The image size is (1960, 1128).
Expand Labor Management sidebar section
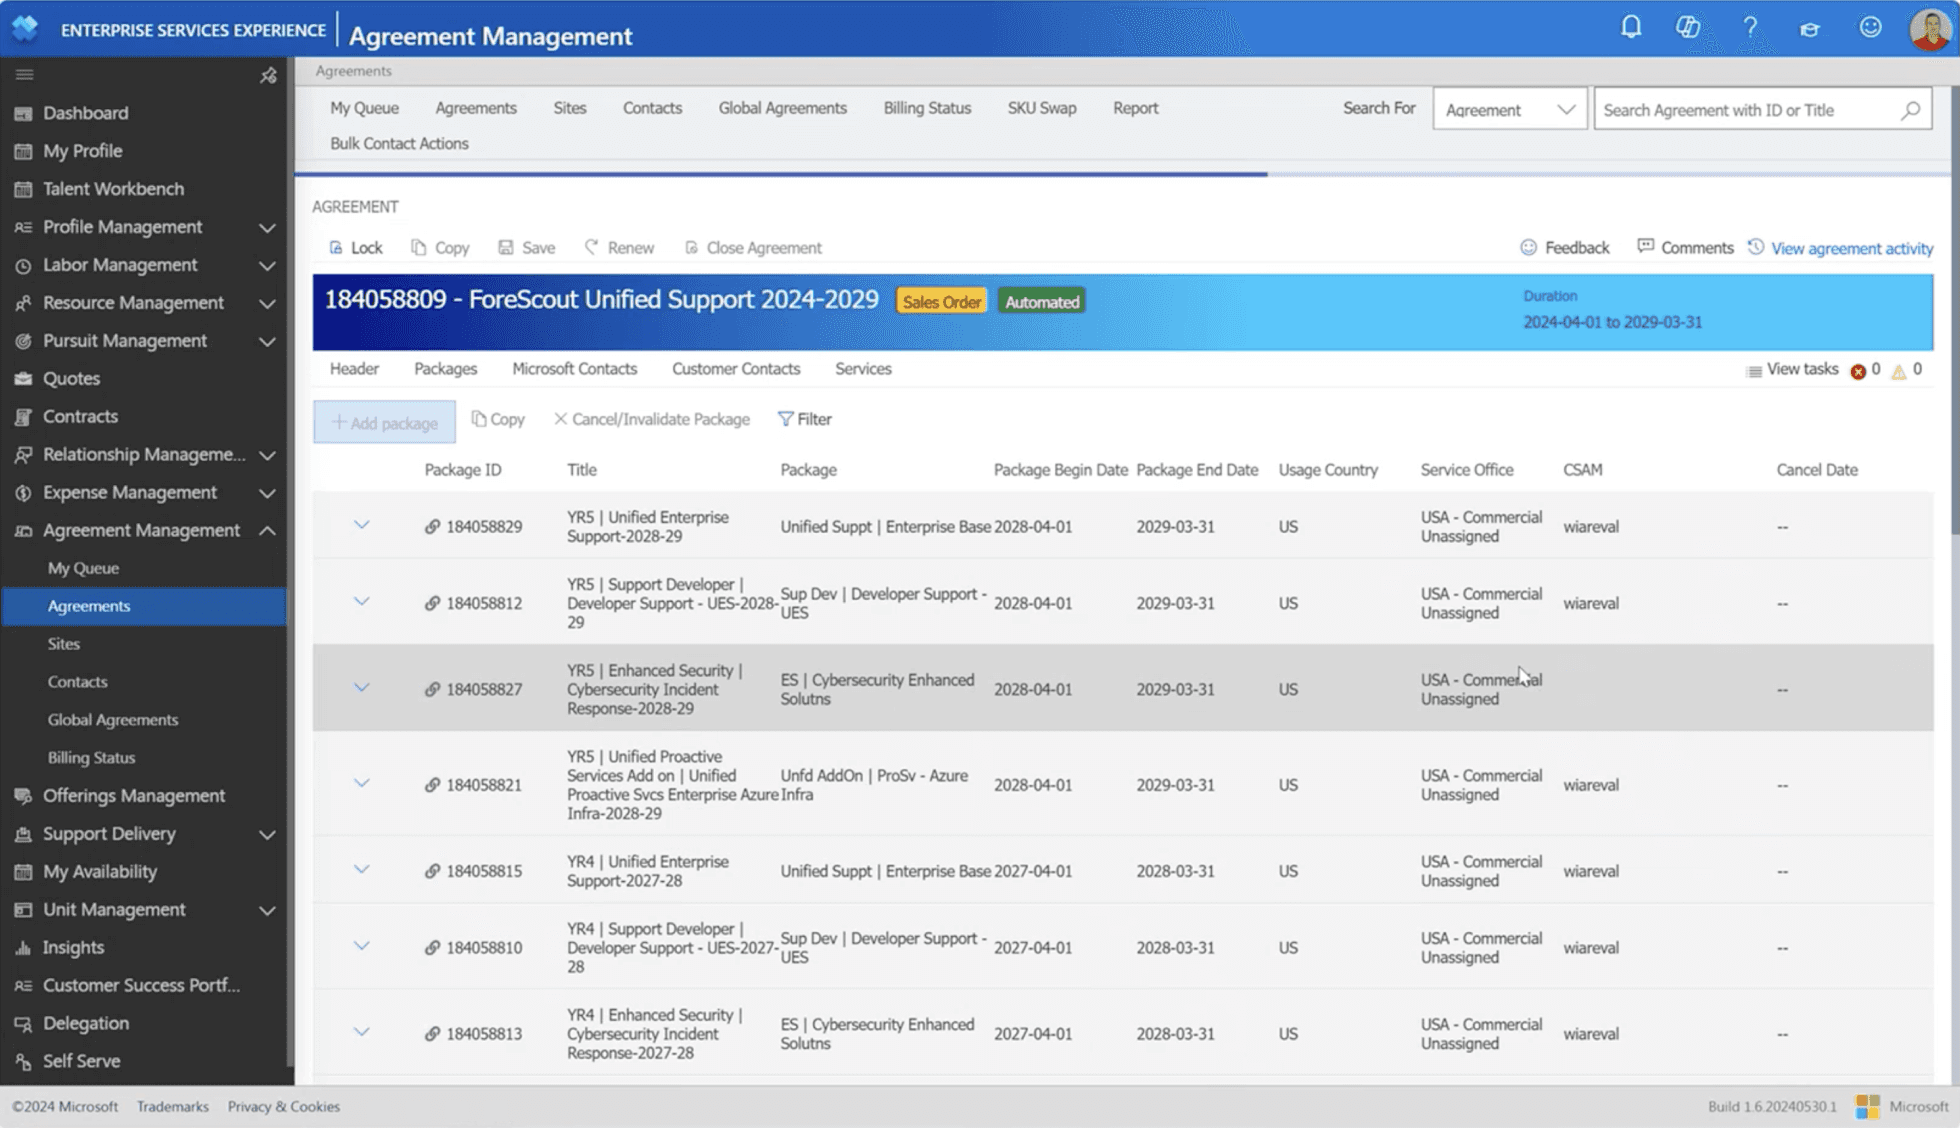[267, 266]
